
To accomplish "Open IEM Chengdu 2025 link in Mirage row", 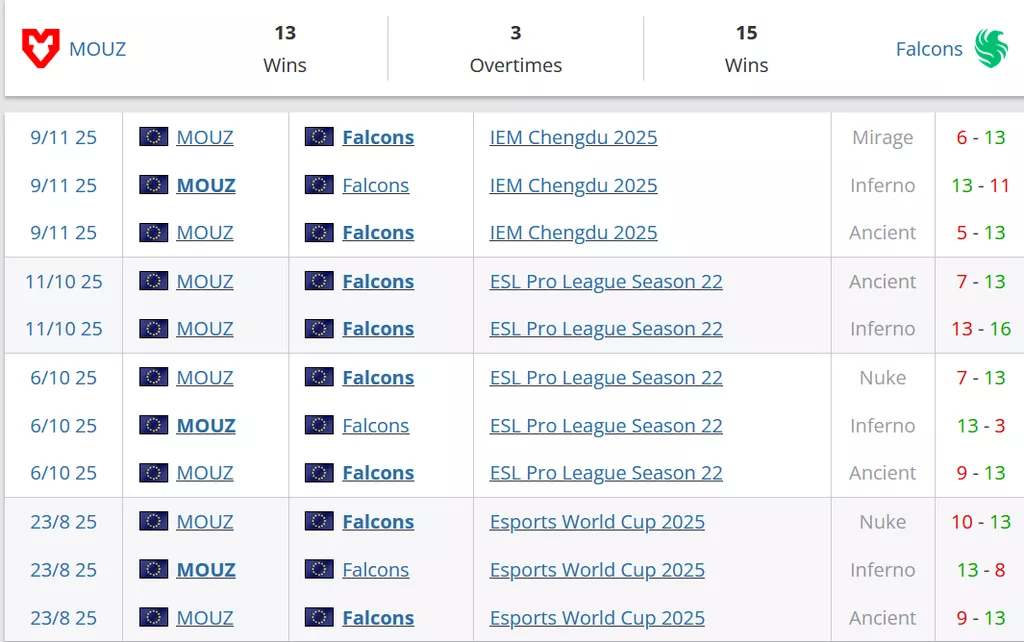I will tap(573, 137).
